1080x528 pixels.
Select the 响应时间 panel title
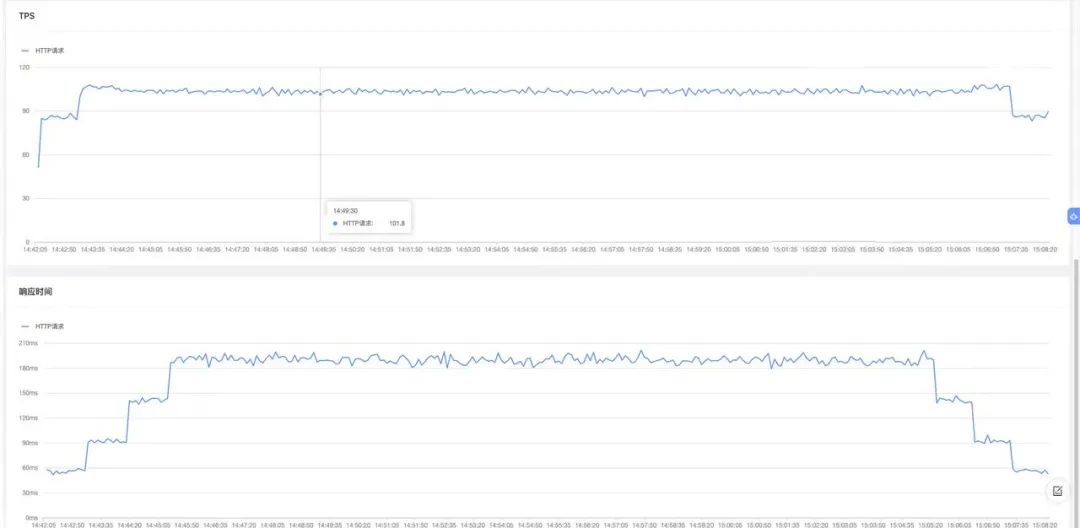pyautogui.click(x=36, y=292)
